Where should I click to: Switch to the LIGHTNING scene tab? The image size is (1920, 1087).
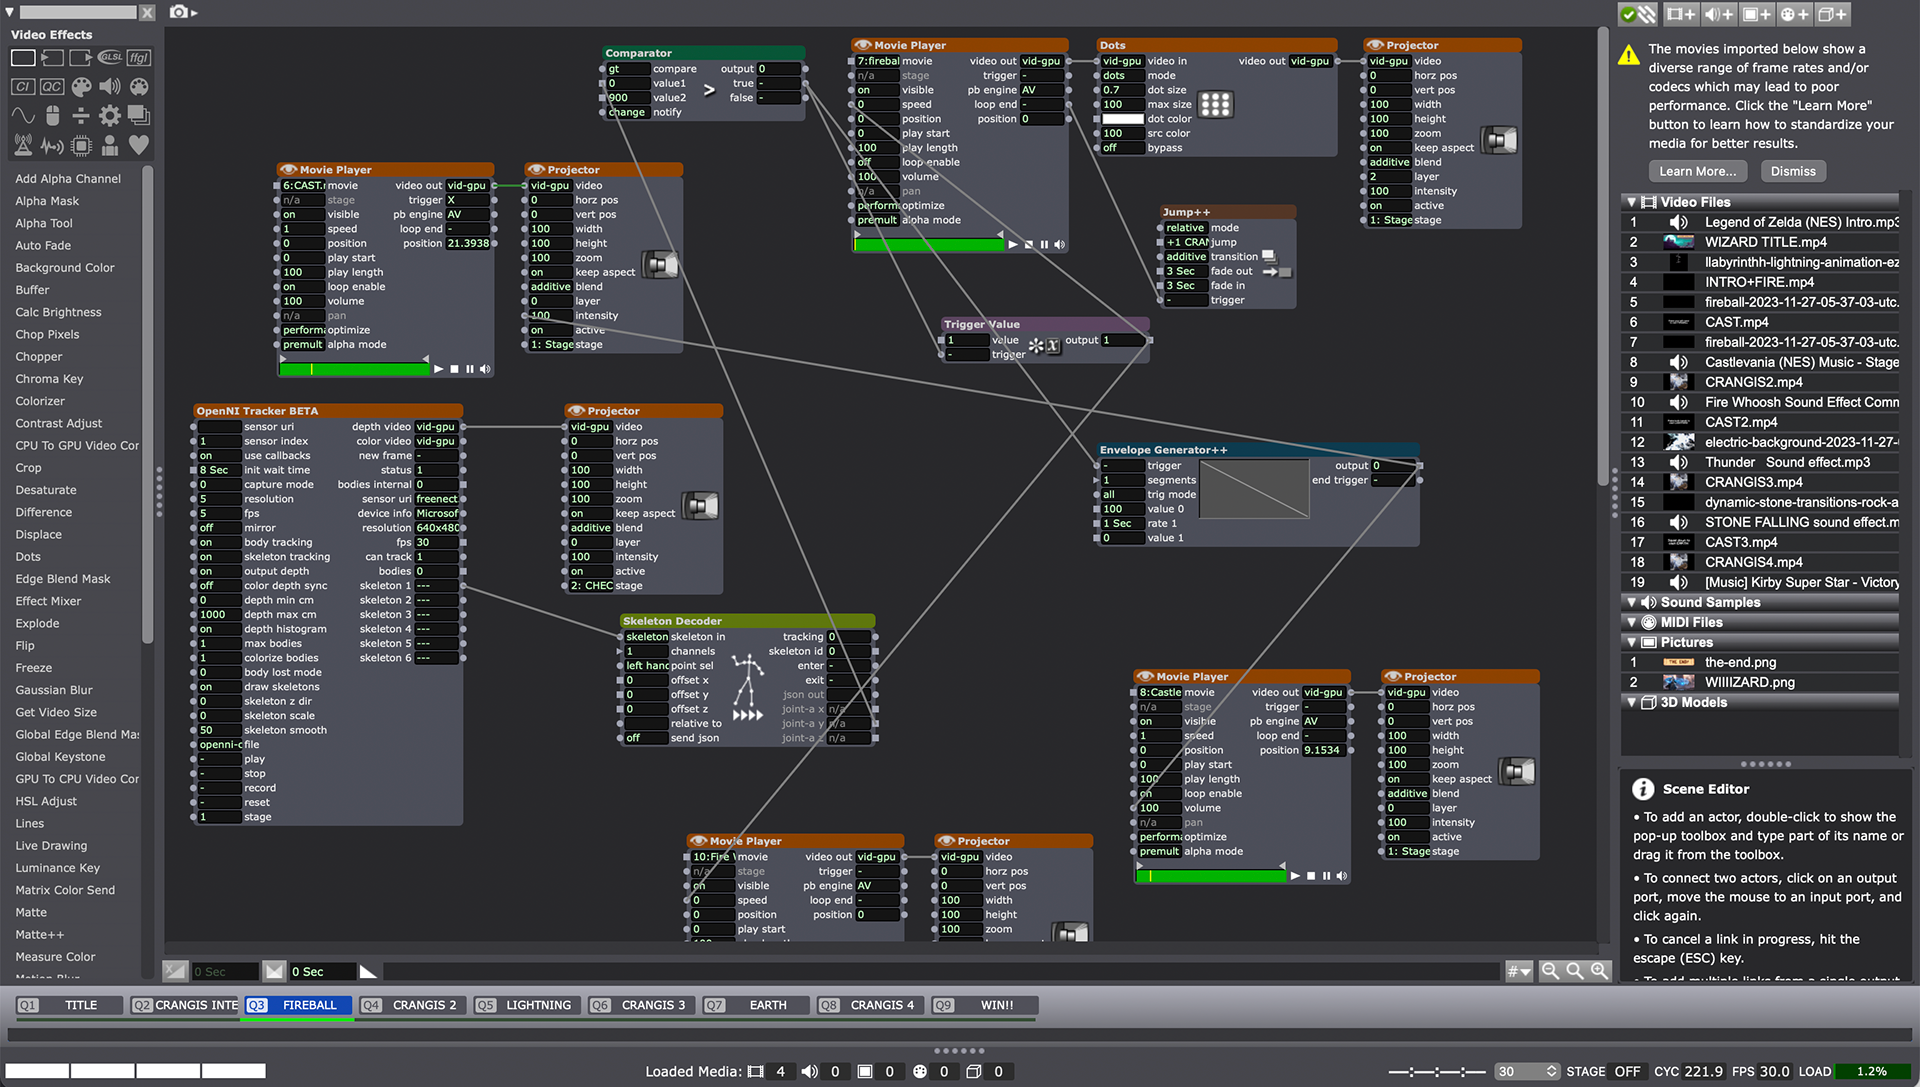[x=538, y=1005]
